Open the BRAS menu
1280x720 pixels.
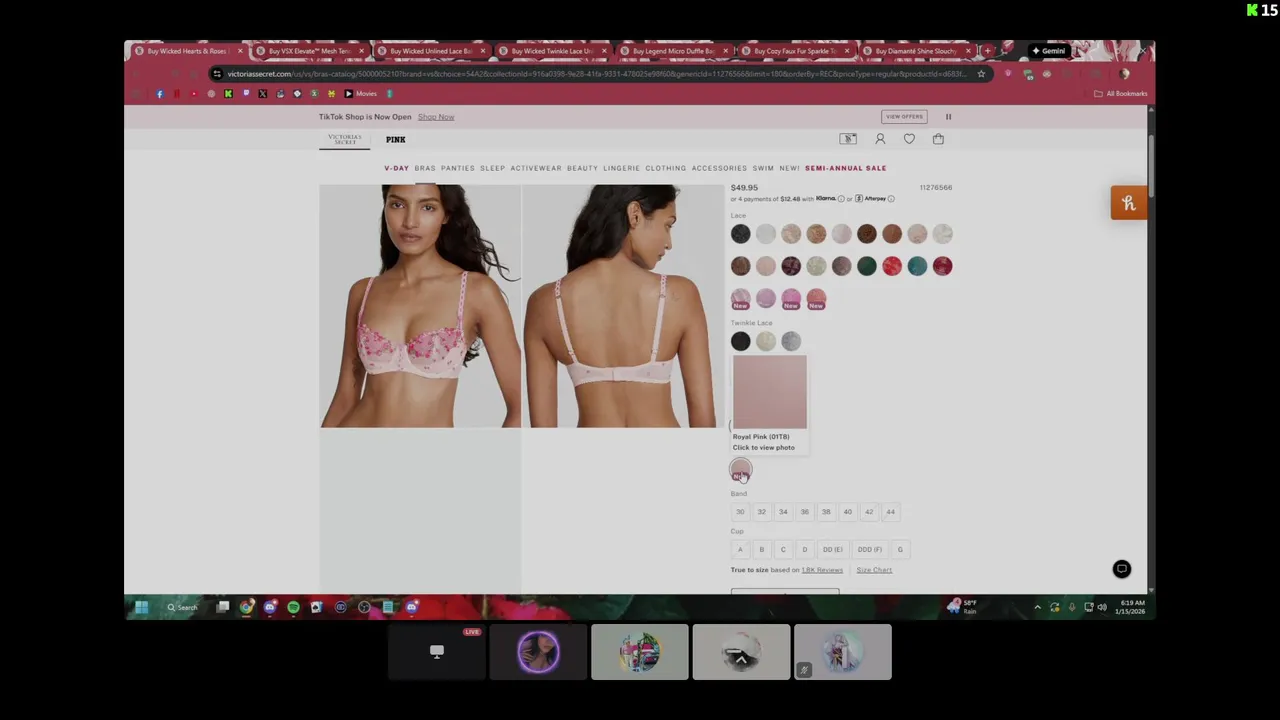[x=425, y=168]
